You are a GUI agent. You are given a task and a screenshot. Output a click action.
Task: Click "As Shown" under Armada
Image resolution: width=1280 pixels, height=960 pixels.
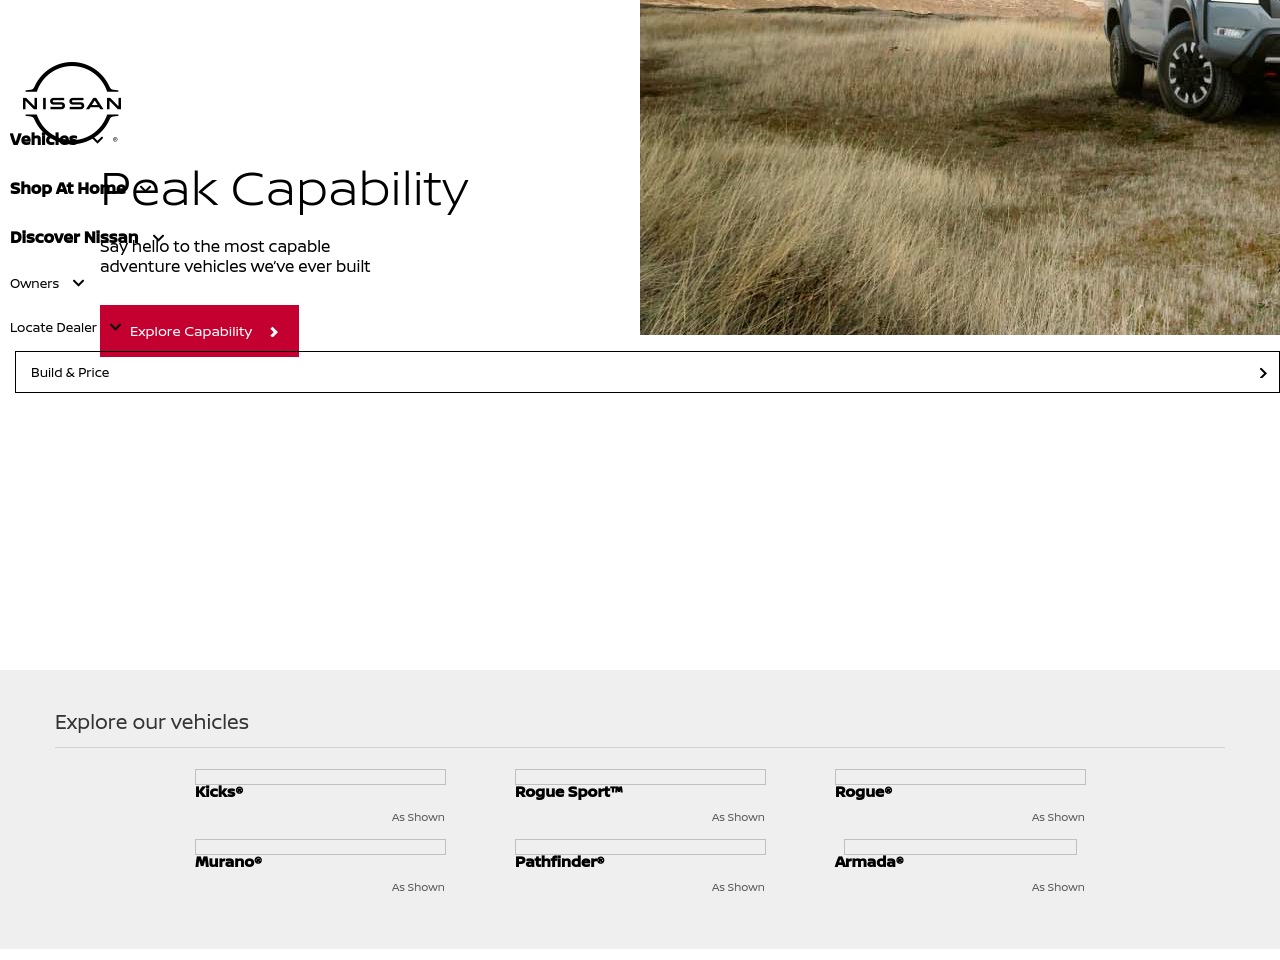(x=1058, y=887)
